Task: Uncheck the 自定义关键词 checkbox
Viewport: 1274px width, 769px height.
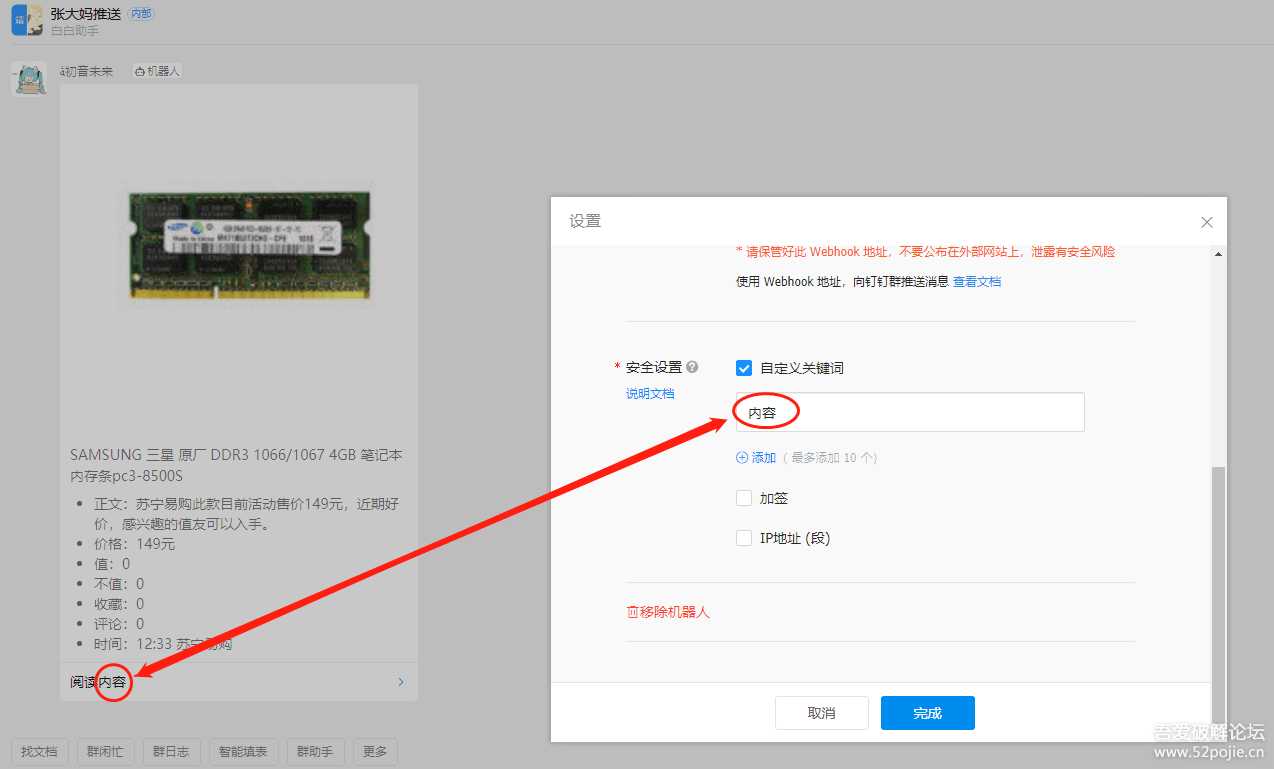Action: (744, 368)
